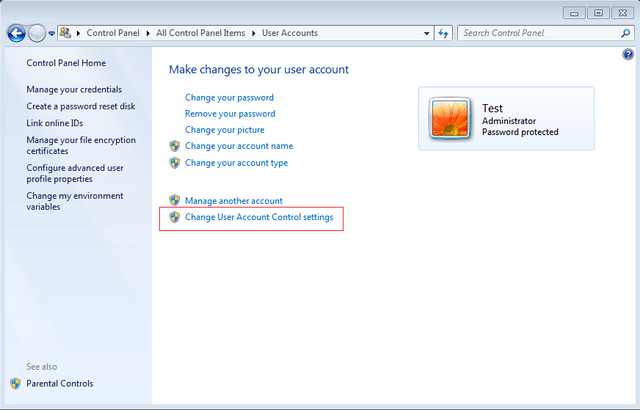Open the help question mark icon
This screenshot has height=410, width=640.
point(628,54)
